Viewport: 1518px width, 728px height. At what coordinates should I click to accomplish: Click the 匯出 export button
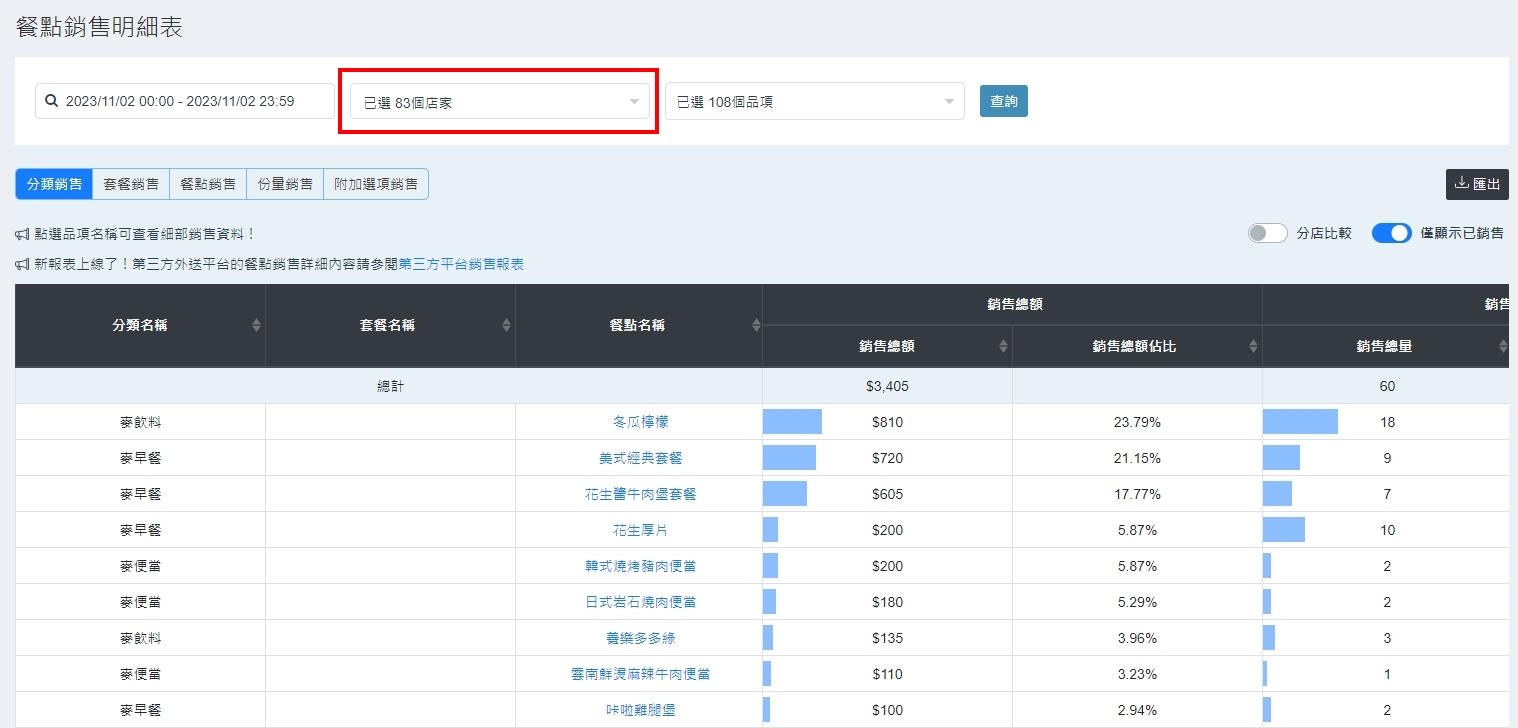click(1476, 184)
